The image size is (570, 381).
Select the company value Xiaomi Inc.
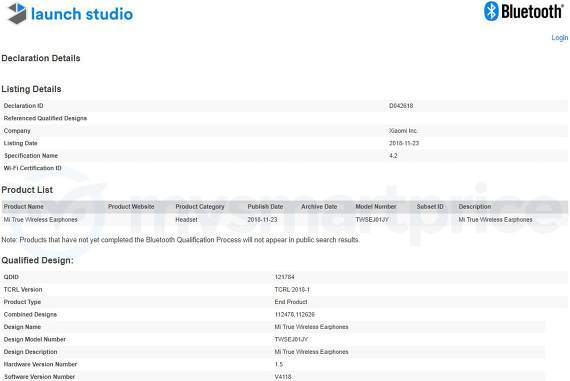pyautogui.click(x=403, y=131)
